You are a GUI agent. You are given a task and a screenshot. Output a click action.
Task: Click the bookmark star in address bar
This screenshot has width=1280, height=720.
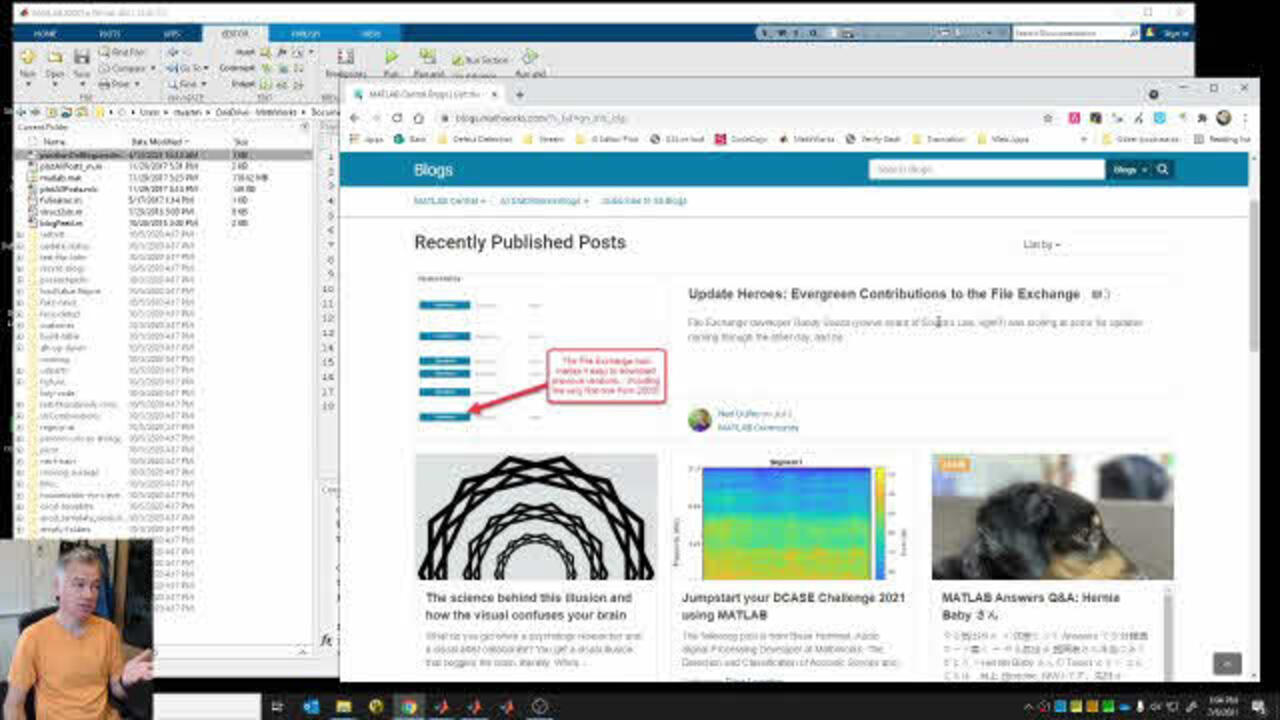click(x=1047, y=118)
